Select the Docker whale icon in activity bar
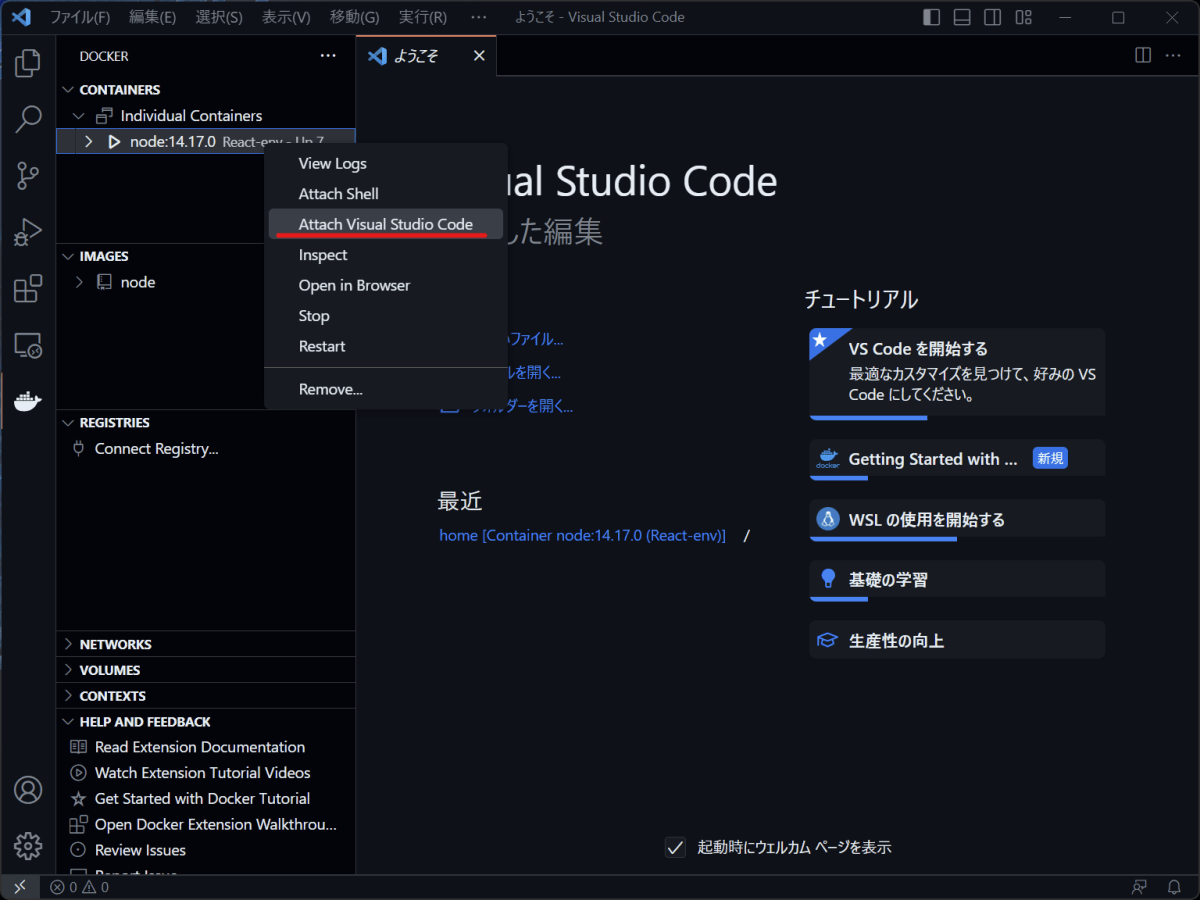 [x=28, y=402]
